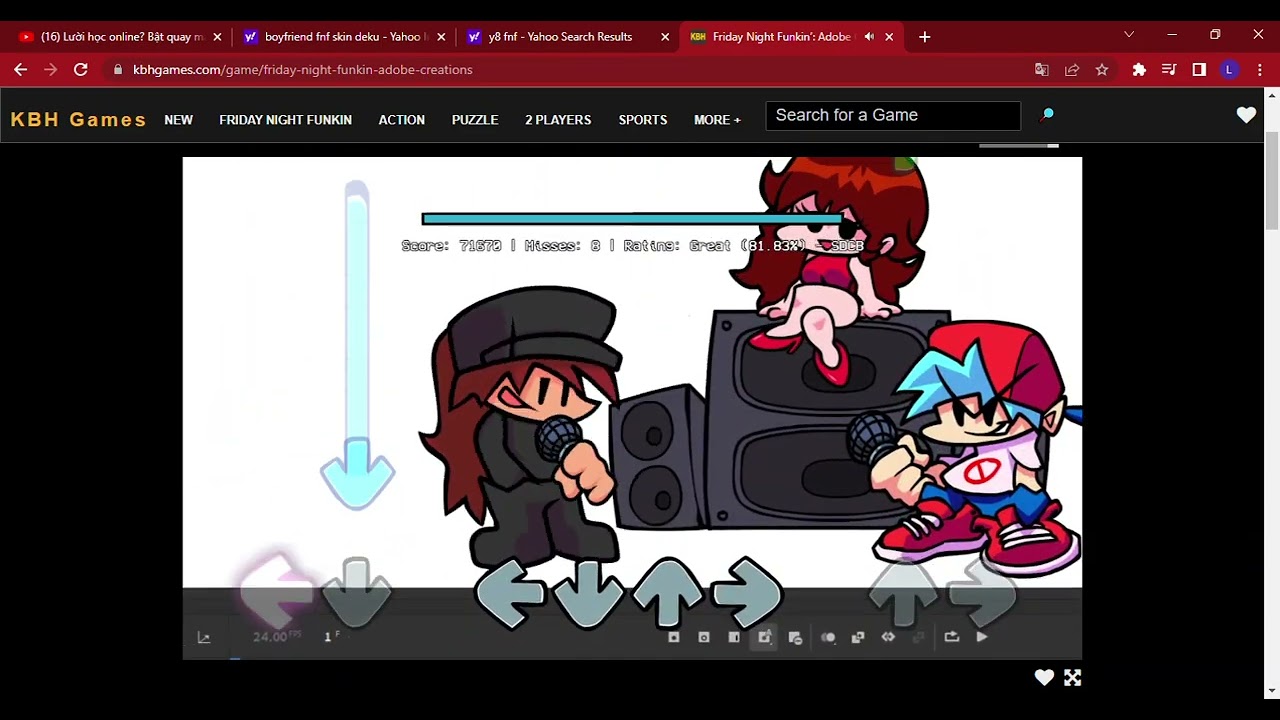Close the boyfriend fnf skin deku tab
The height and width of the screenshot is (720, 1280).
pyautogui.click(x=441, y=37)
